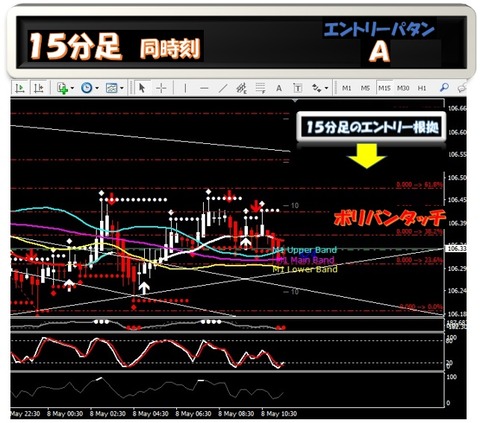The width and height of the screenshot is (480, 423).
Task: Expand the Arrows dropdown arrow
Action: 326,88
